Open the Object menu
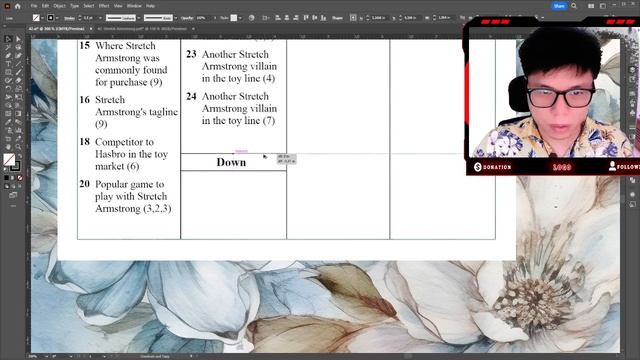 pos(60,6)
